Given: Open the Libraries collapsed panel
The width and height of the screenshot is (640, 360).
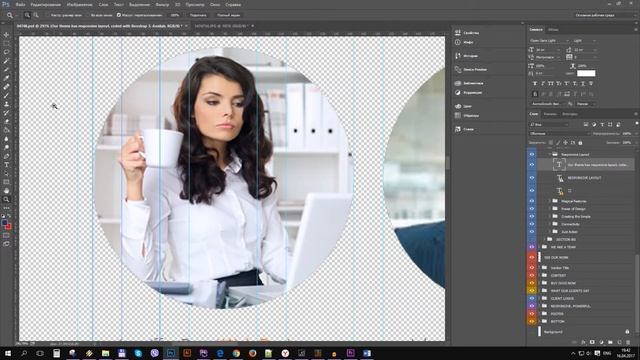Looking at the screenshot, I should [469, 83].
